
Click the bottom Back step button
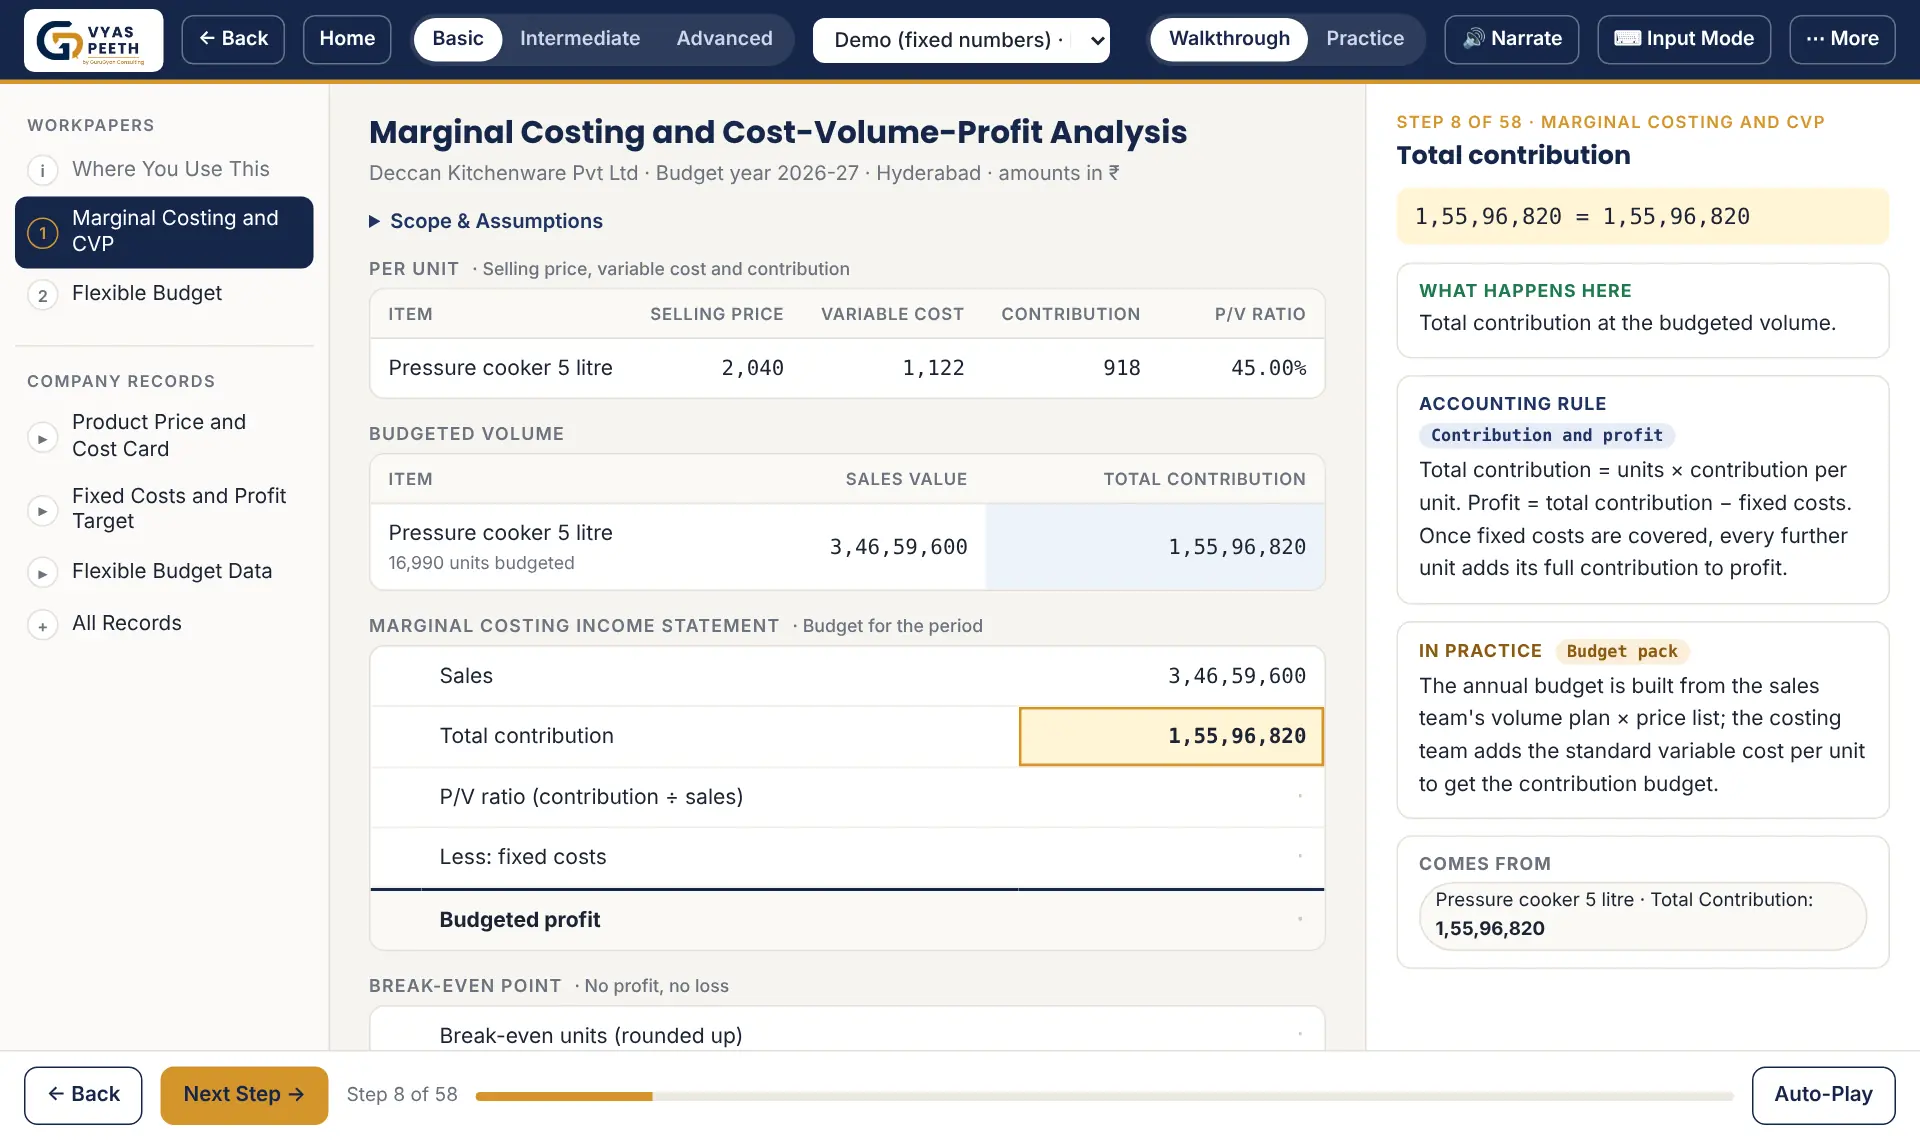(x=83, y=1095)
